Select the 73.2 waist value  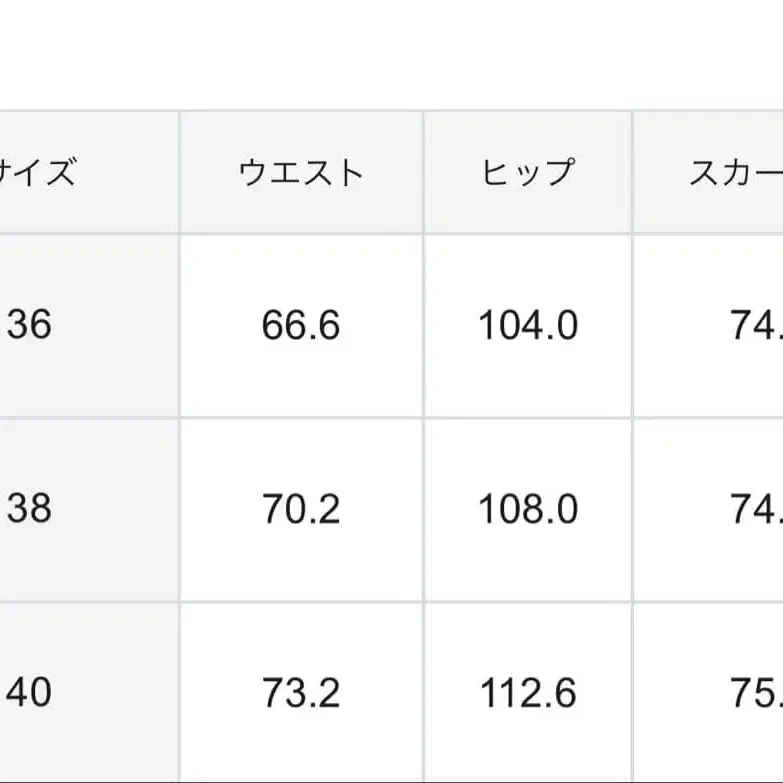pyautogui.click(x=301, y=693)
